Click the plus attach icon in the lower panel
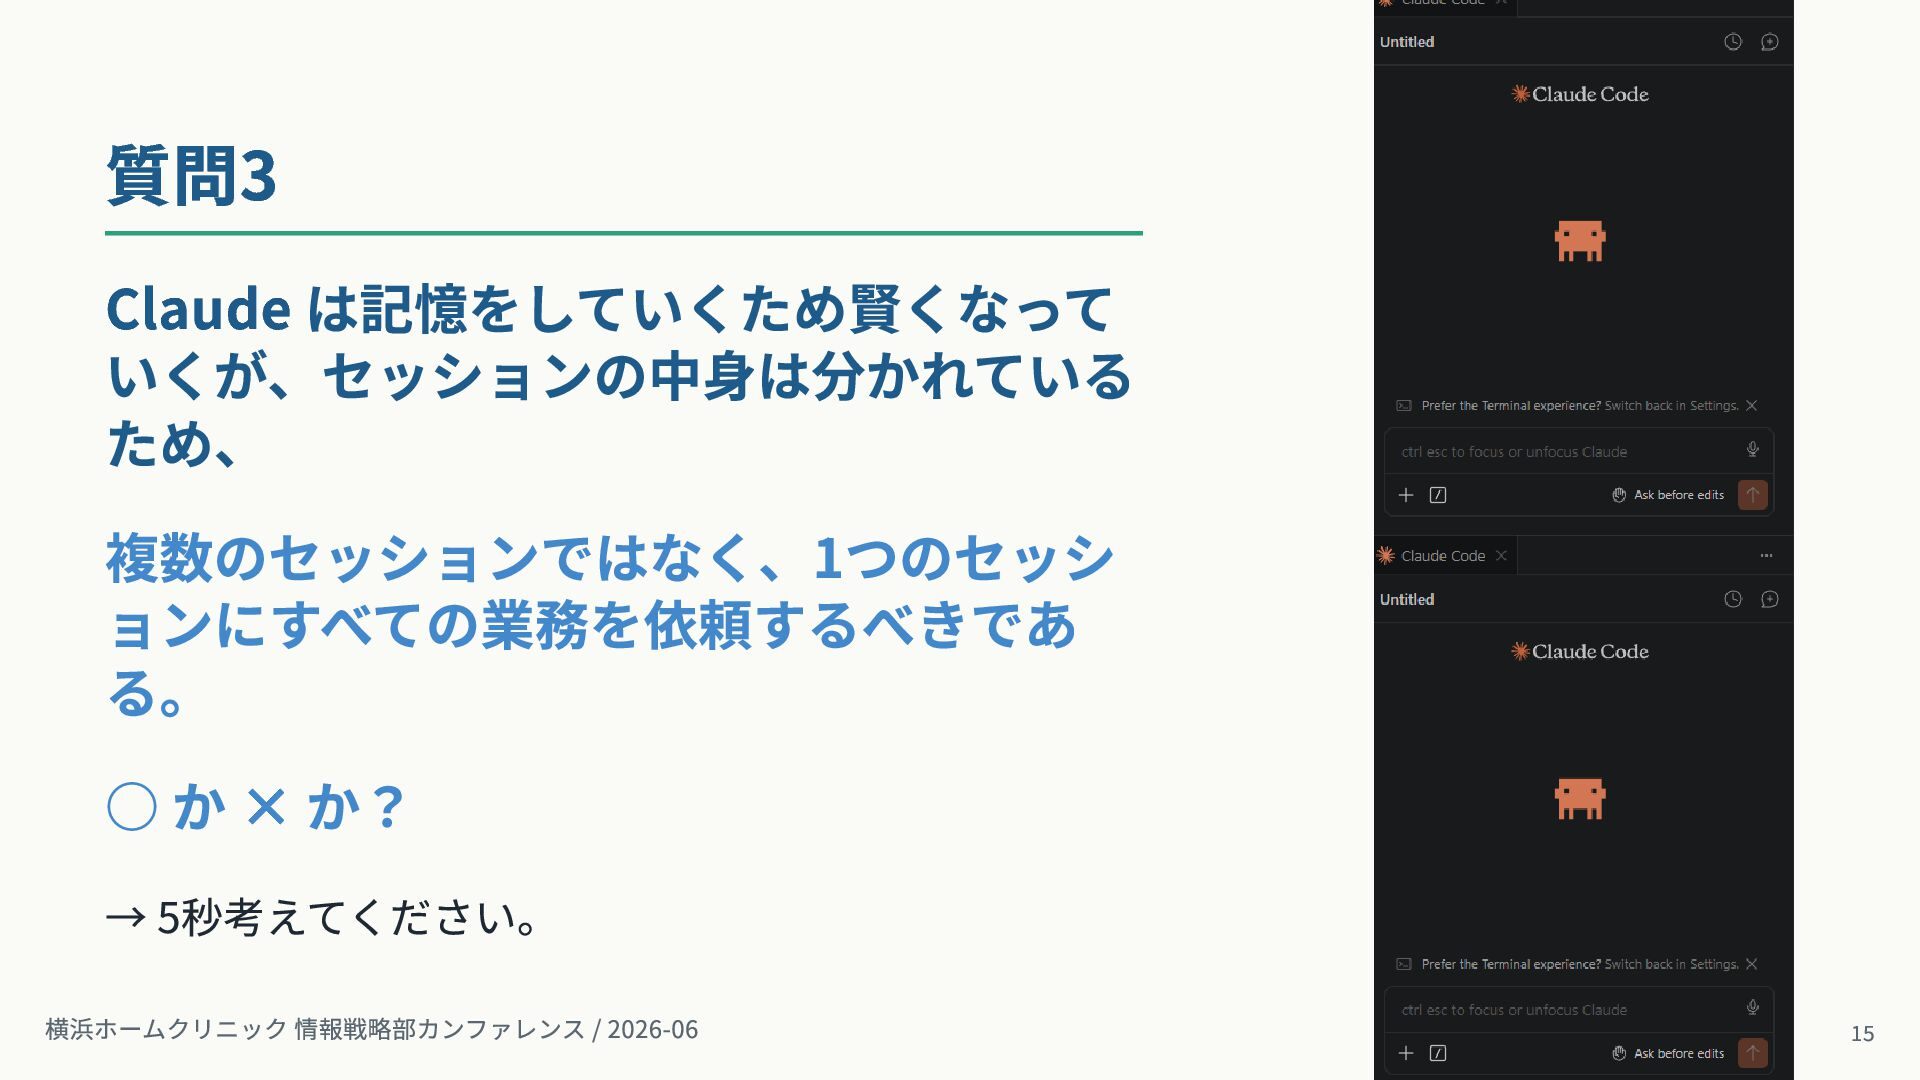The width and height of the screenshot is (1920, 1080). point(1405,1053)
